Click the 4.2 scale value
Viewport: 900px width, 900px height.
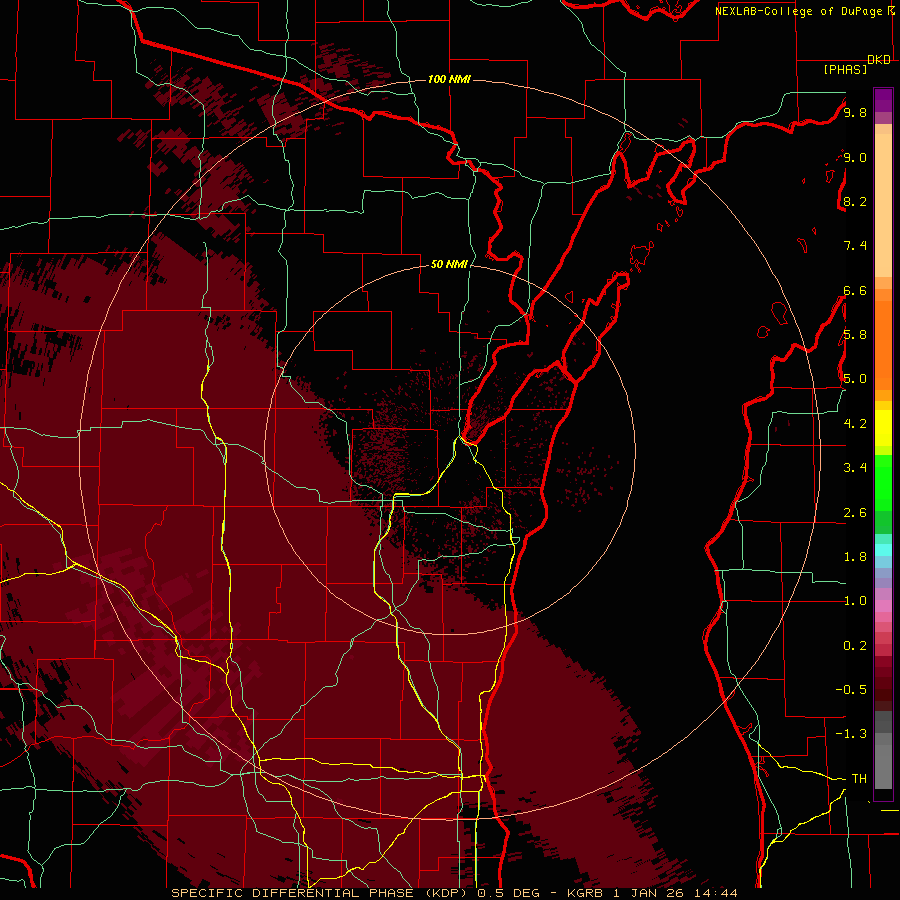855,424
